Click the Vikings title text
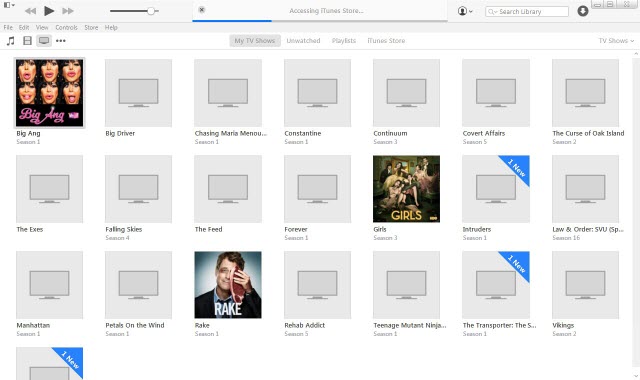Screen dimensions: 640x380 pyautogui.click(x=563, y=325)
